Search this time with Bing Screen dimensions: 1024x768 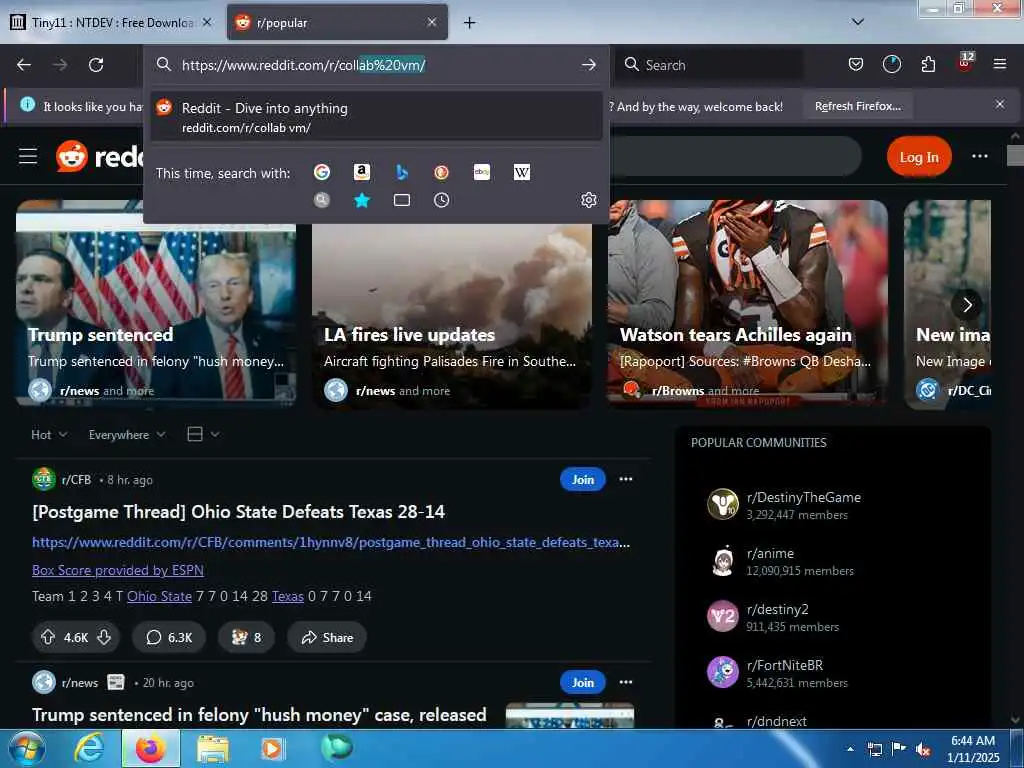point(402,172)
